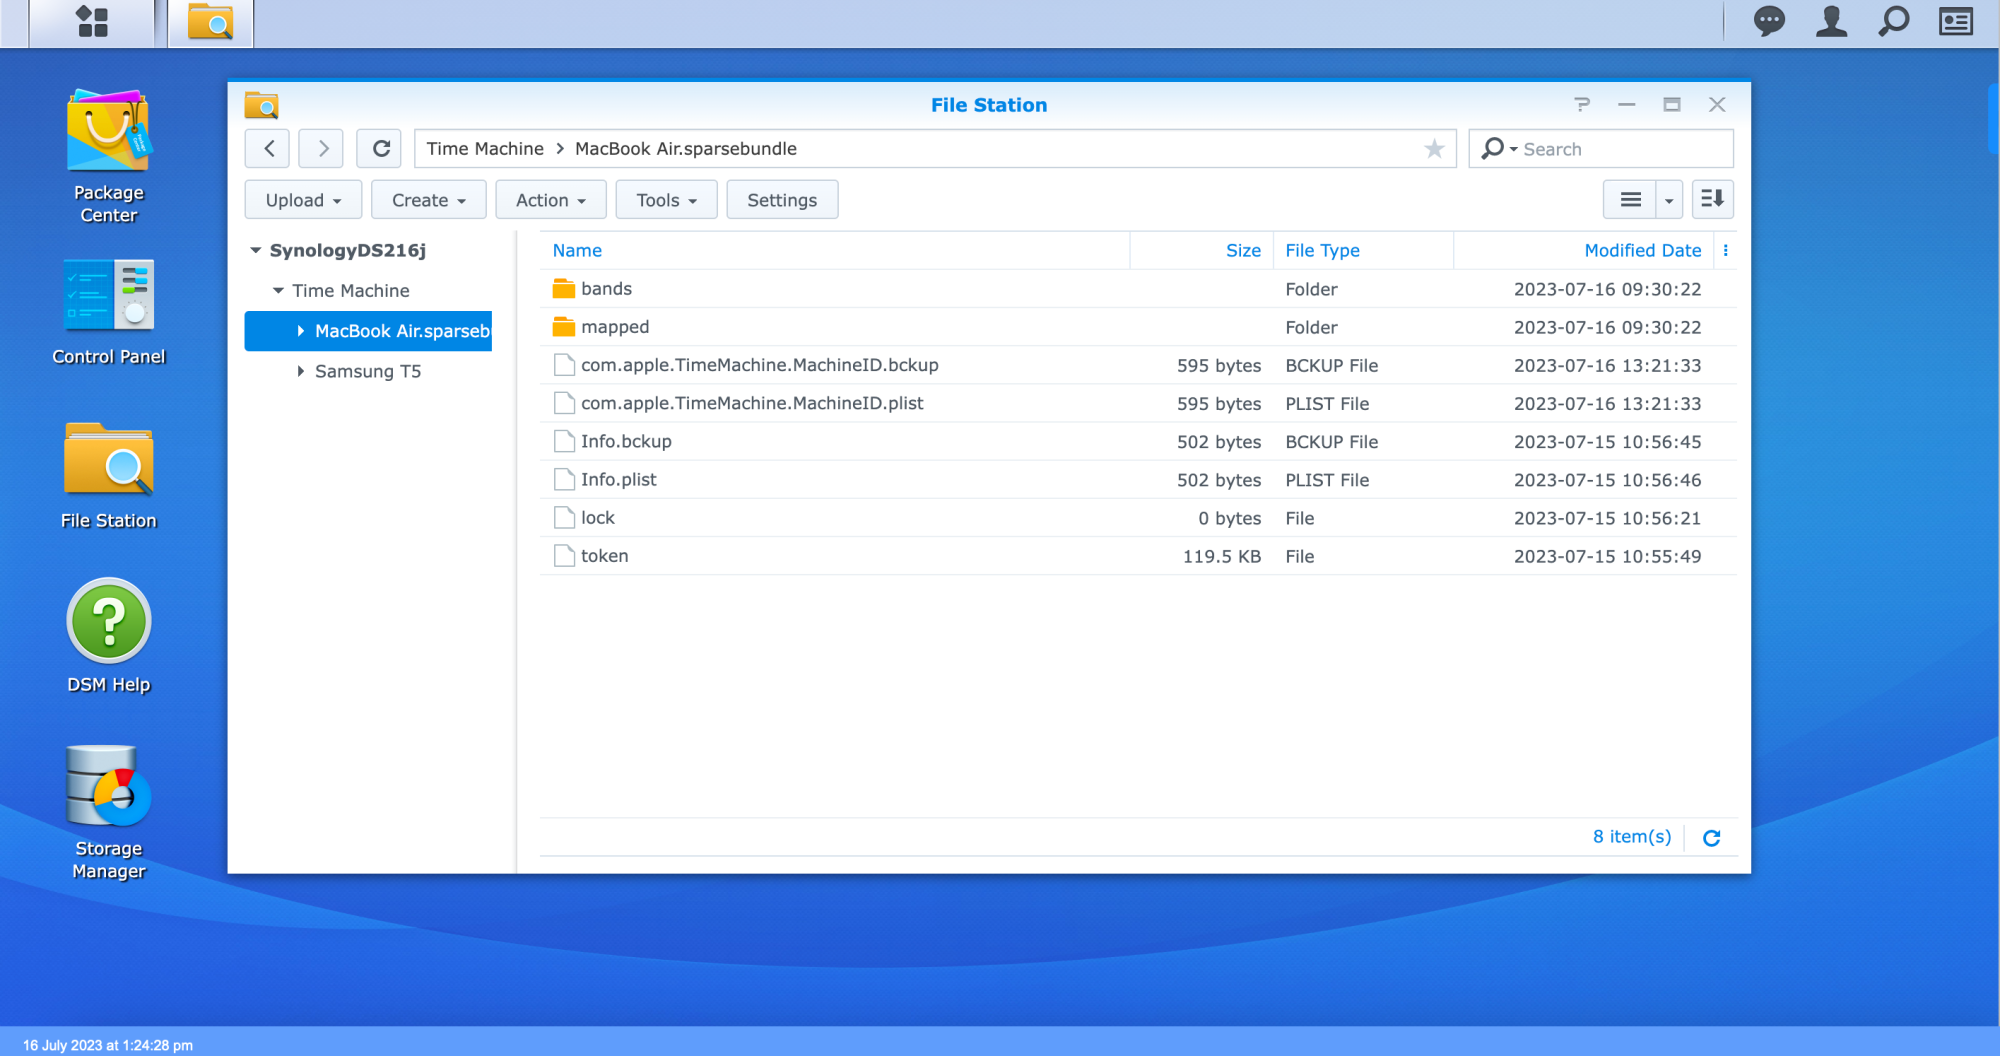Open view mode dropdown arrow
Screen dimensions: 2000x1056
pyautogui.click(x=1669, y=199)
